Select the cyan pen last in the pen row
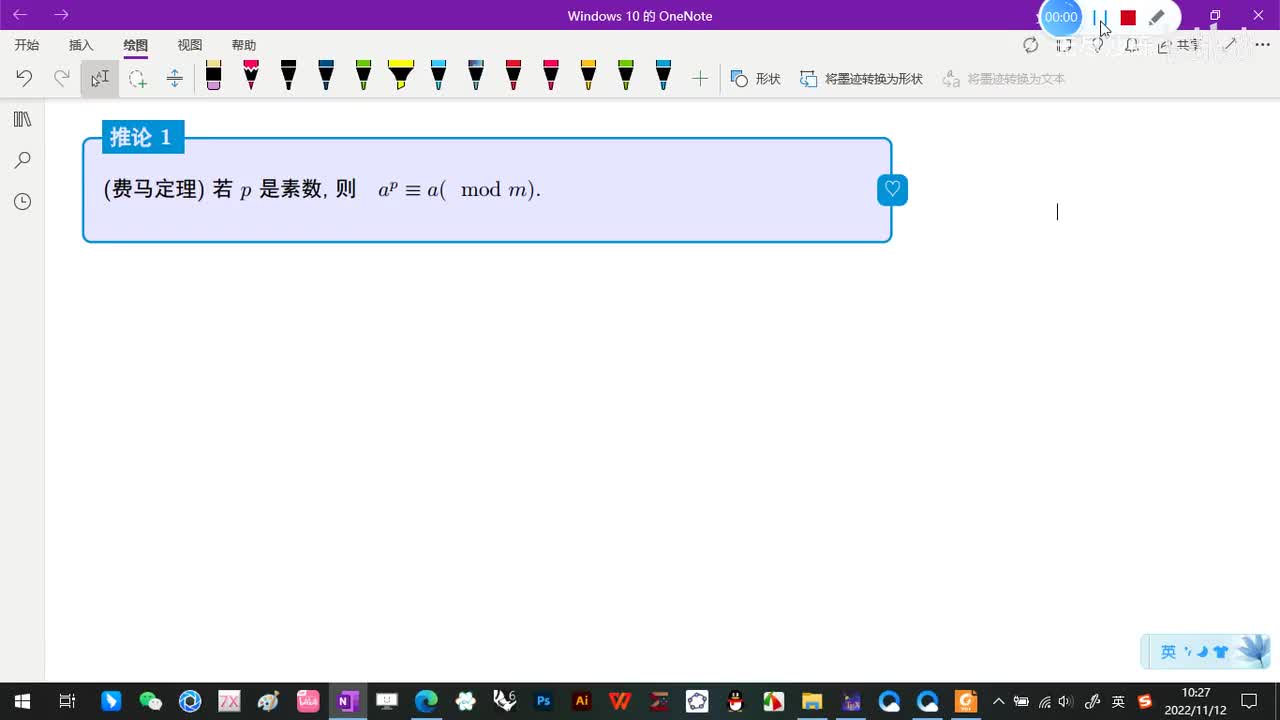 (x=663, y=75)
